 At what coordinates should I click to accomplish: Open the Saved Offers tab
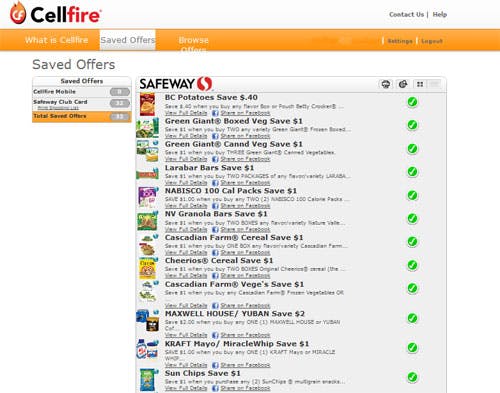coord(128,40)
